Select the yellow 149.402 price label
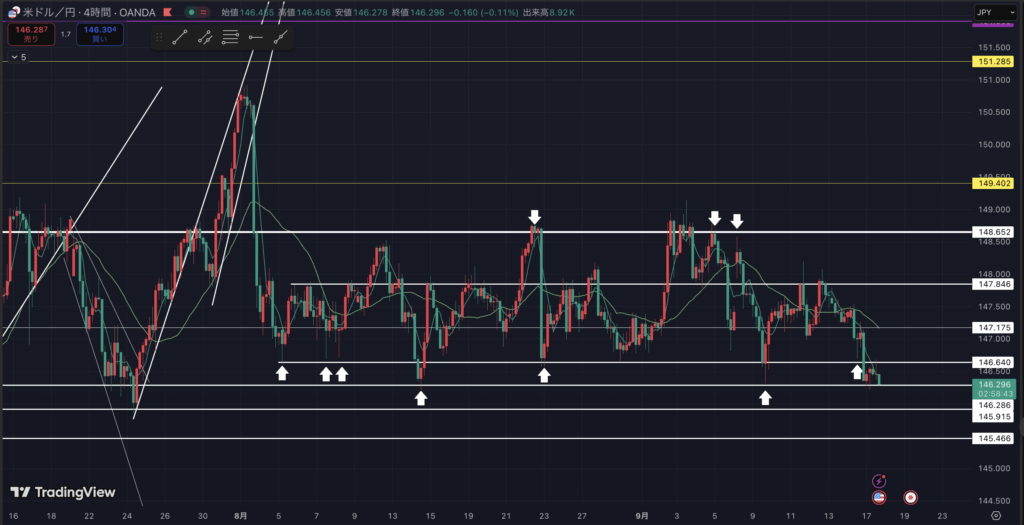The height and width of the screenshot is (525, 1024). (x=994, y=183)
